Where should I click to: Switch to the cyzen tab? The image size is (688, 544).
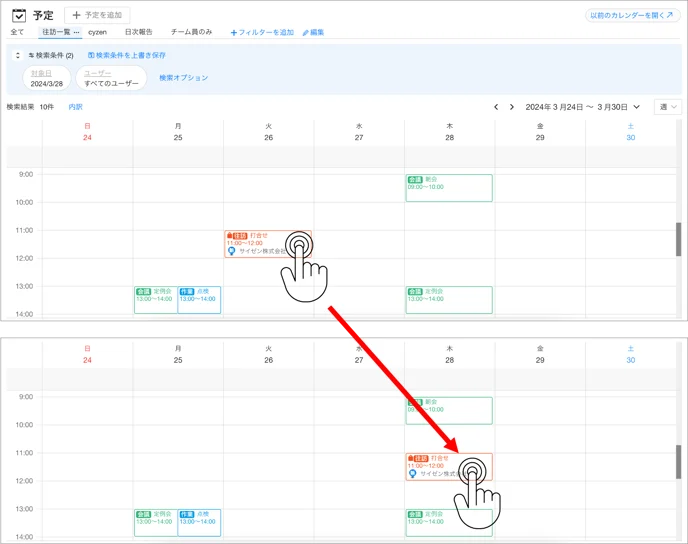97,32
